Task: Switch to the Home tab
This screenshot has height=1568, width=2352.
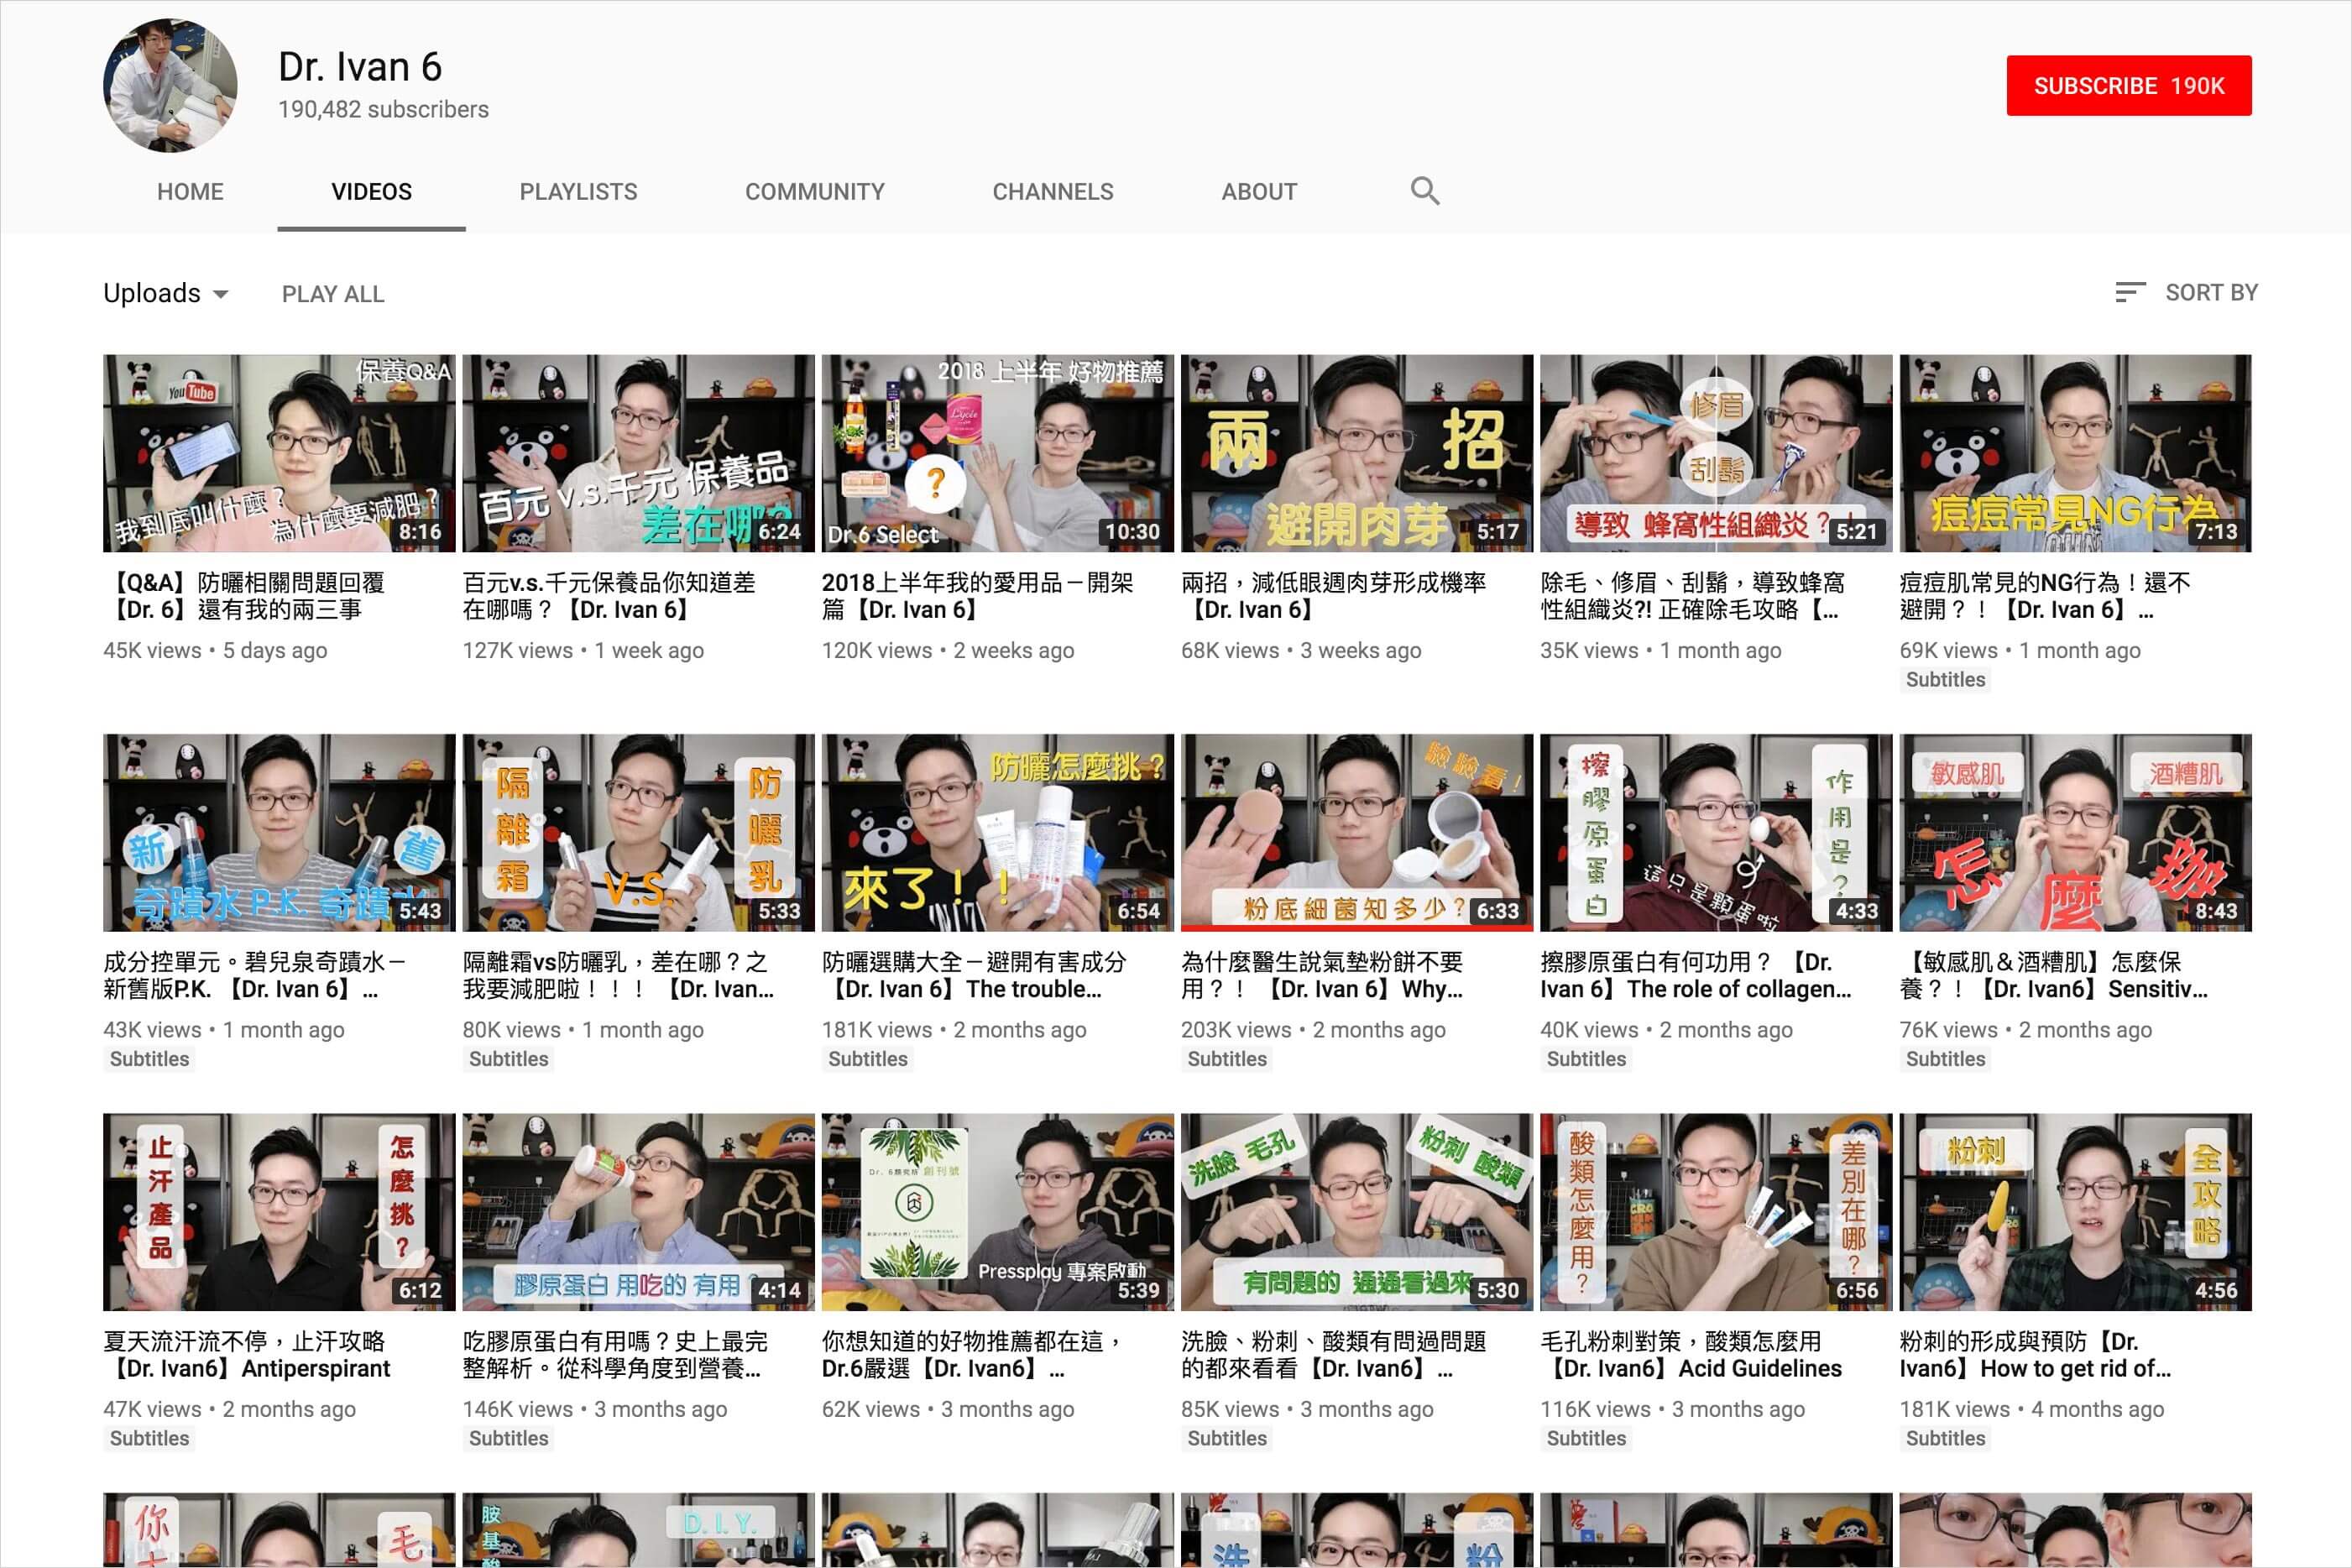Action: (190, 191)
